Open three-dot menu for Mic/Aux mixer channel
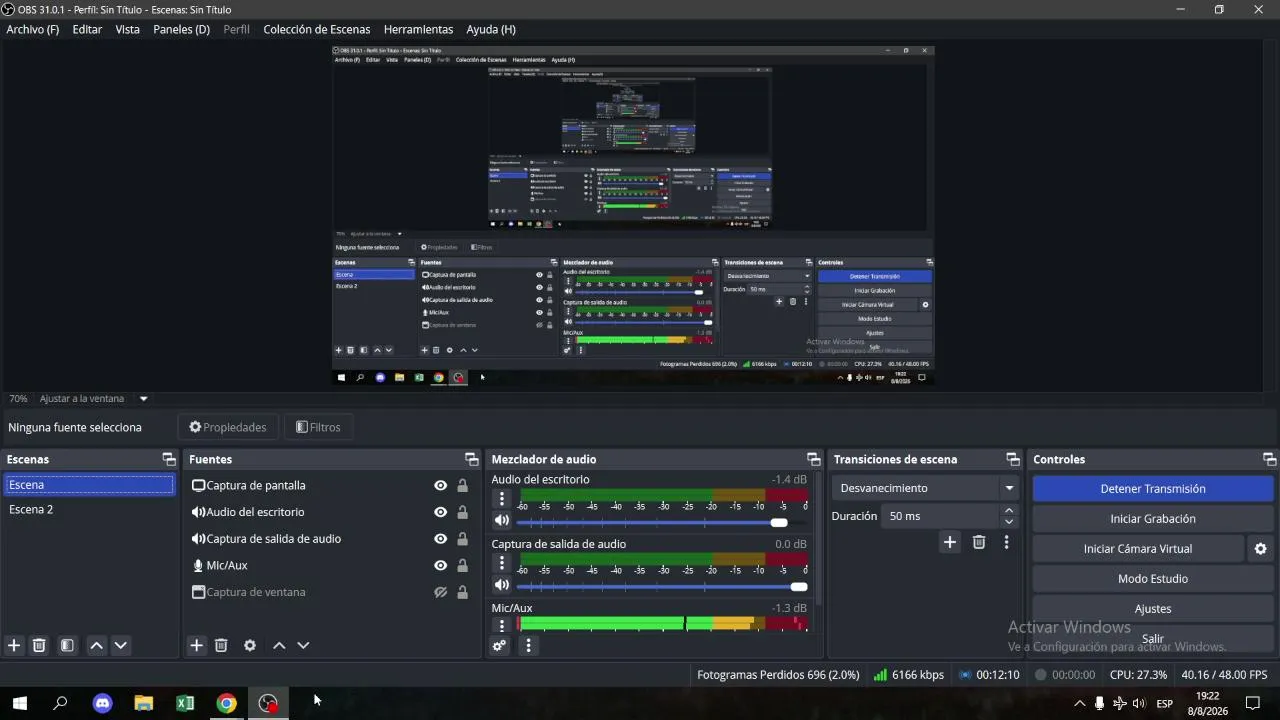 tap(502, 626)
